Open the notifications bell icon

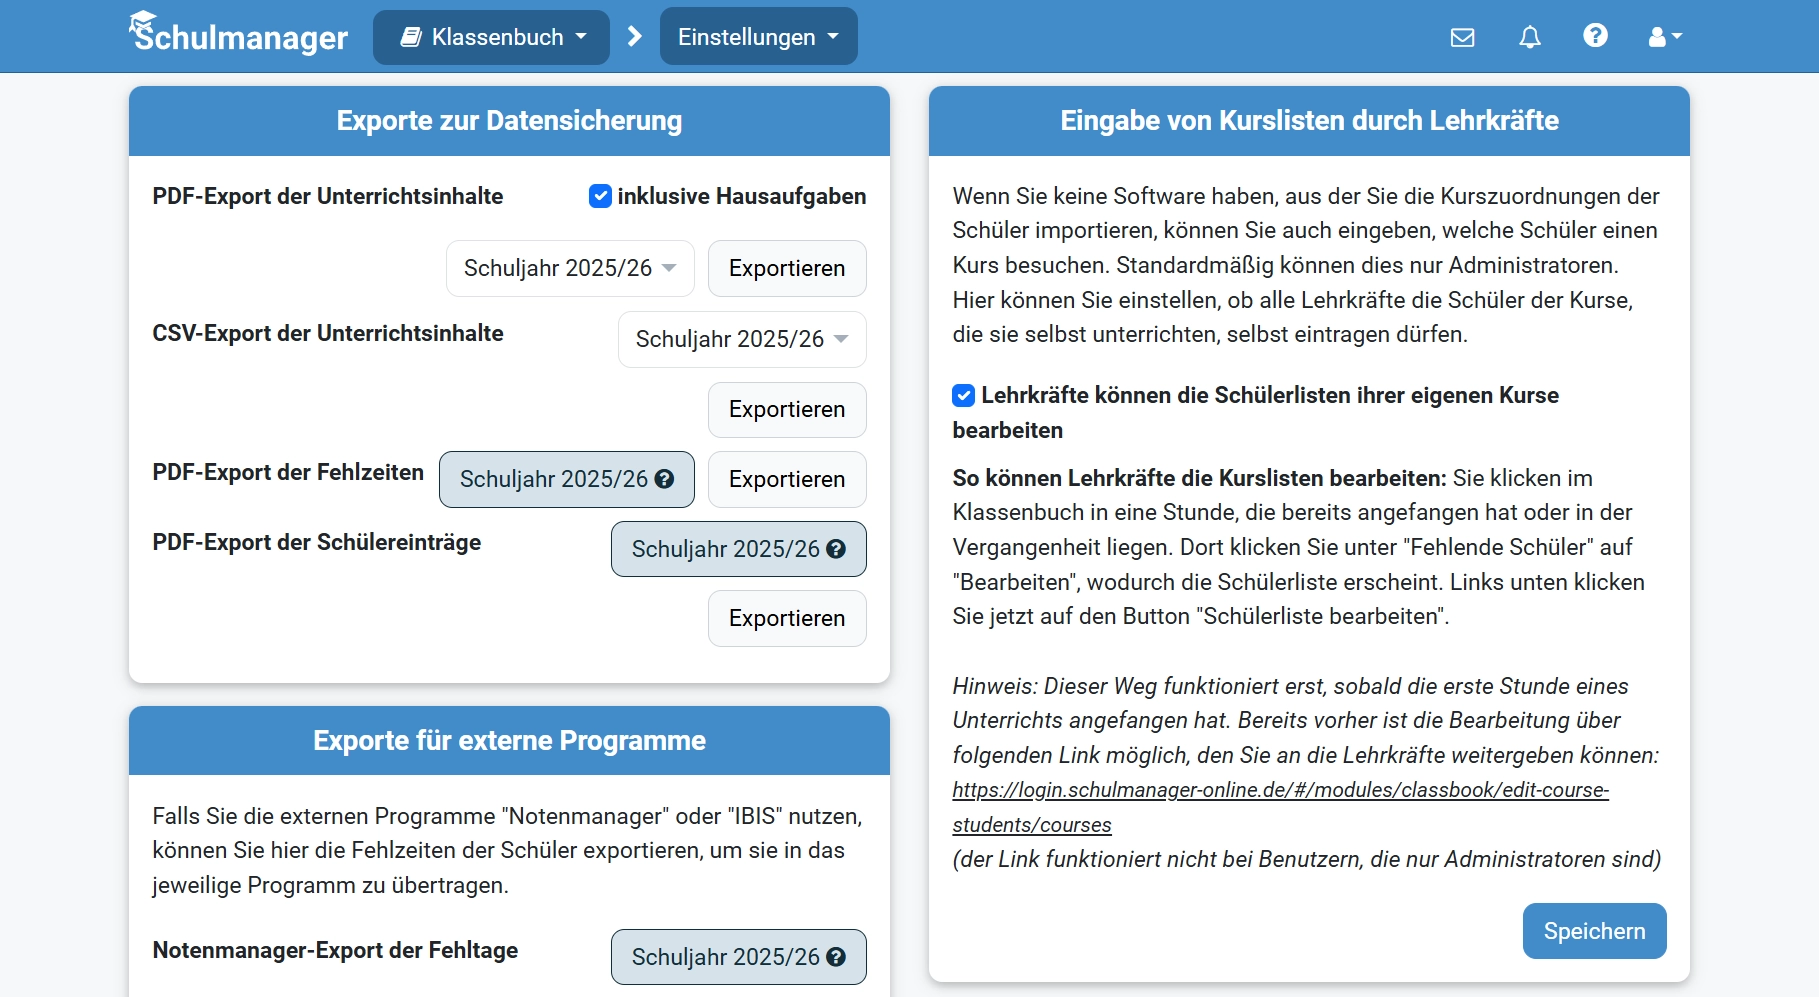[1529, 37]
